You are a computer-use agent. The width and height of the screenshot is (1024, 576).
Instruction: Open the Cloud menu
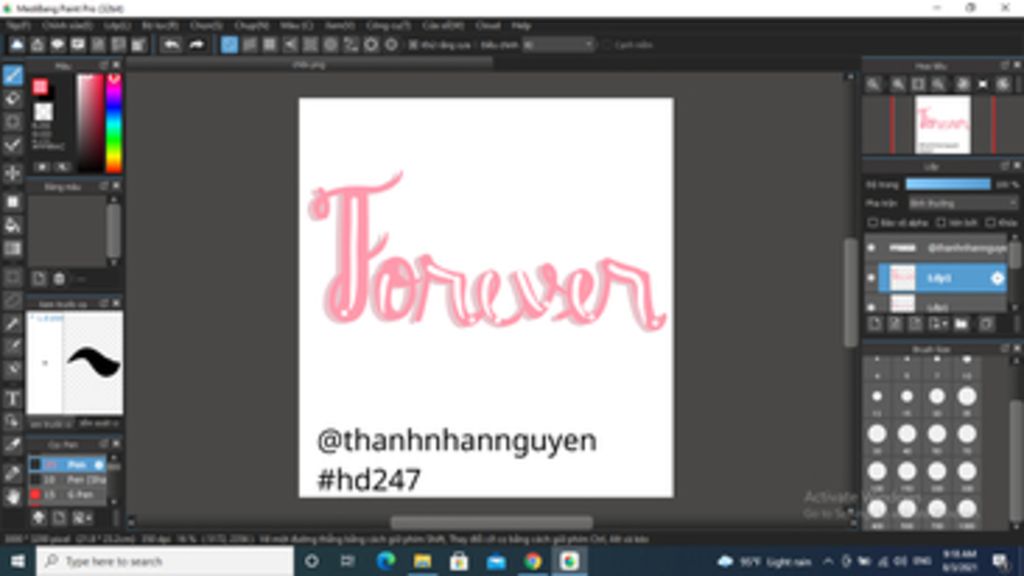pos(488,25)
